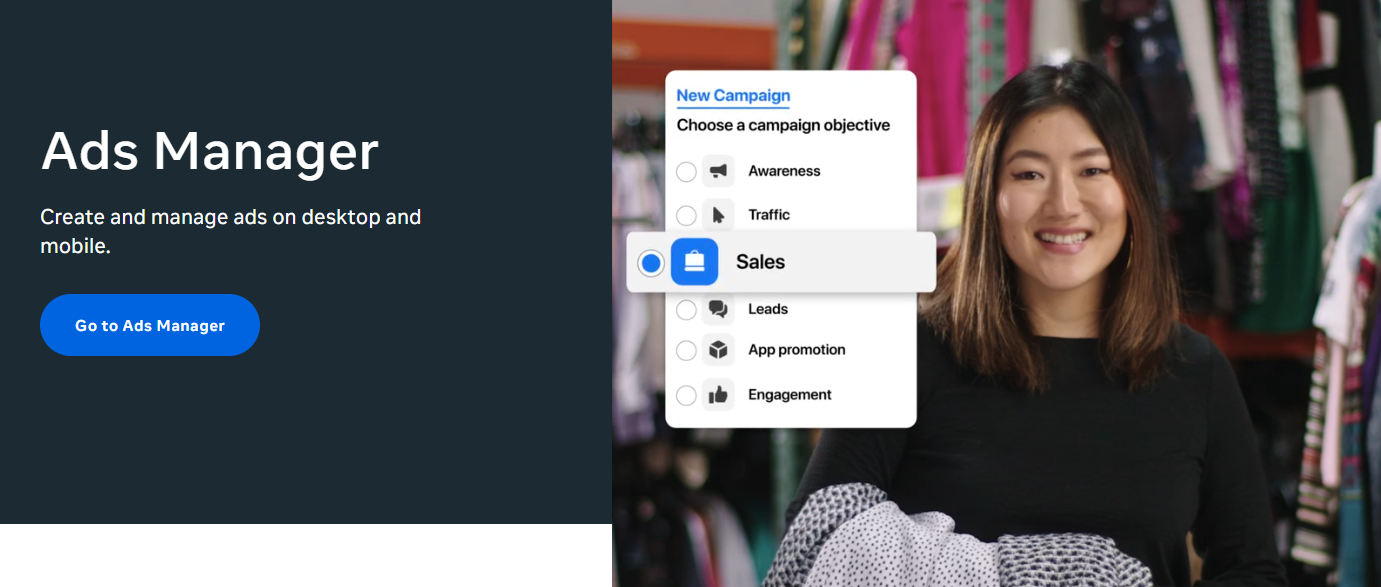Select the Leads radio button
This screenshot has width=1381, height=587.
[x=686, y=309]
